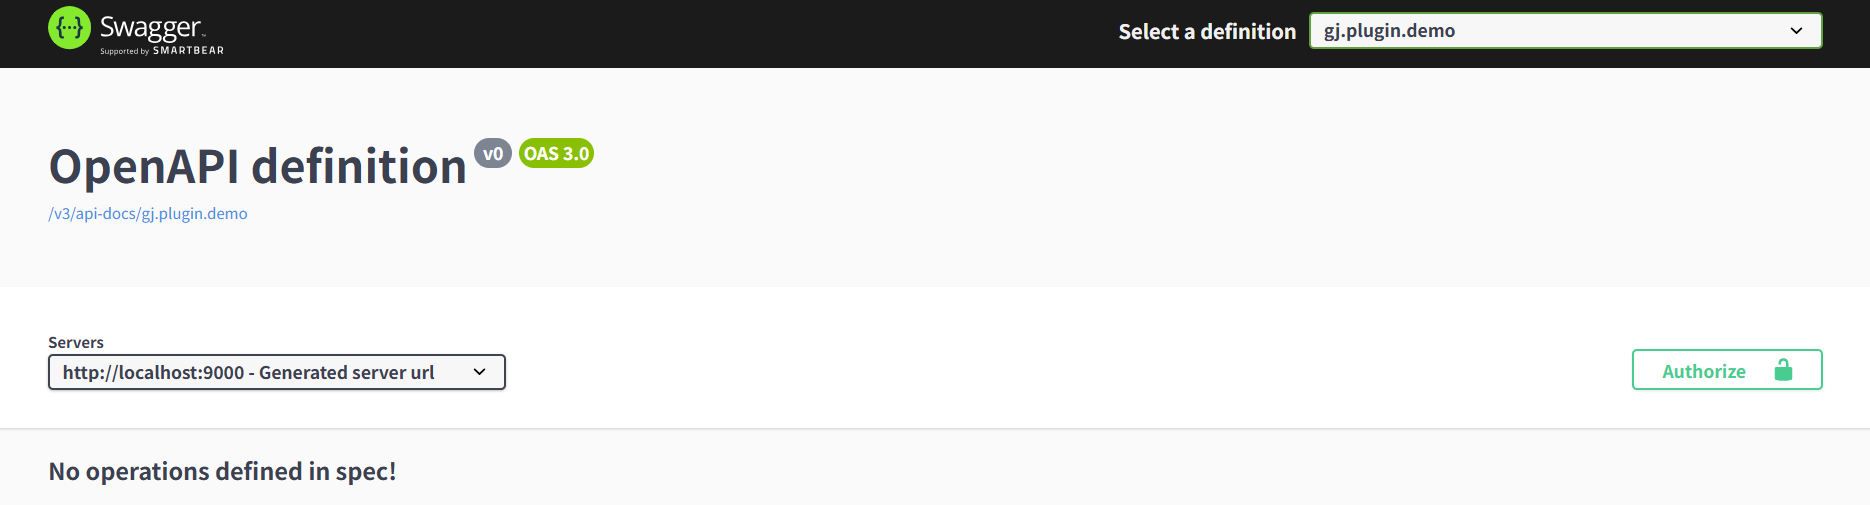The image size is (1870, 505).
Task: Click the word 'Authorize' inside the green button
Action: (x=1703, y=371)
